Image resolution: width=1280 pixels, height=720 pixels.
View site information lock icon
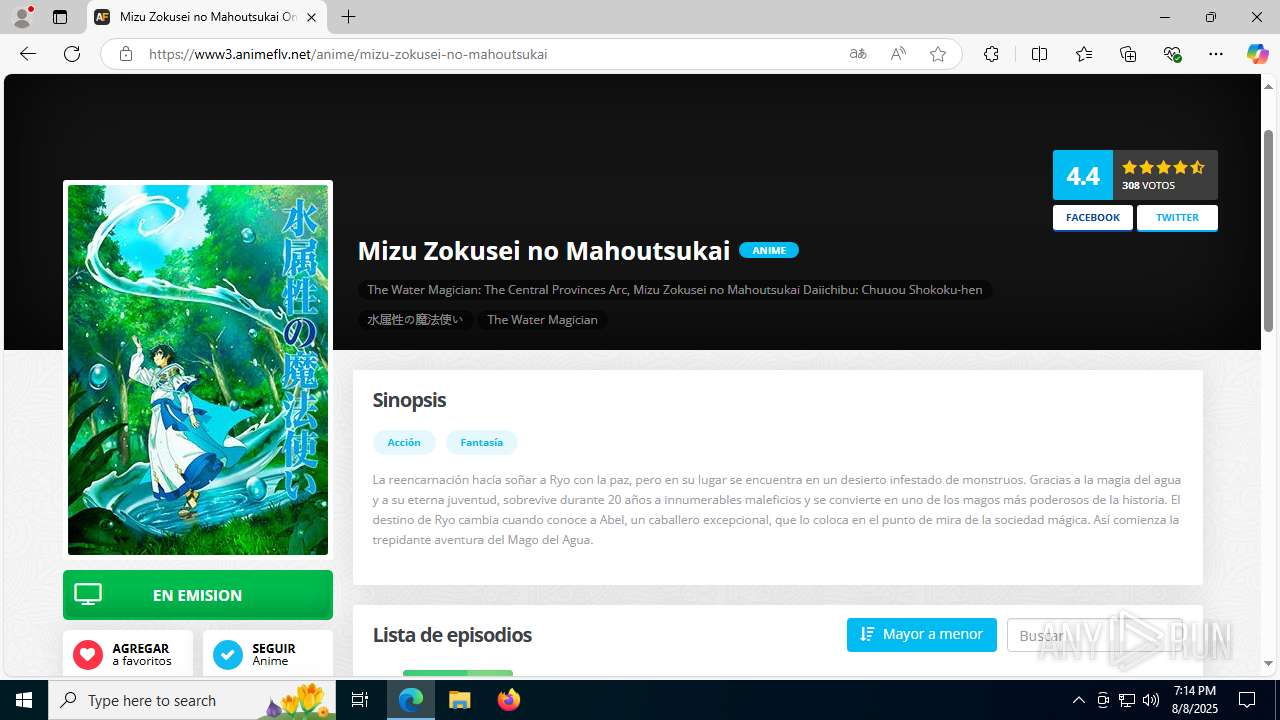point(125,54)
